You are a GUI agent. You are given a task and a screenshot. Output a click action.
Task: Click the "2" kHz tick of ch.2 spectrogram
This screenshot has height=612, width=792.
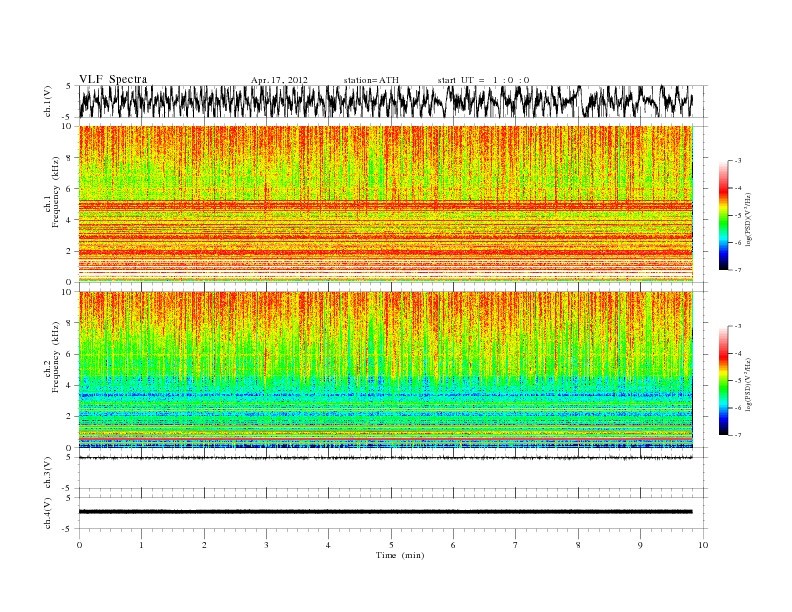click(70, 417)
